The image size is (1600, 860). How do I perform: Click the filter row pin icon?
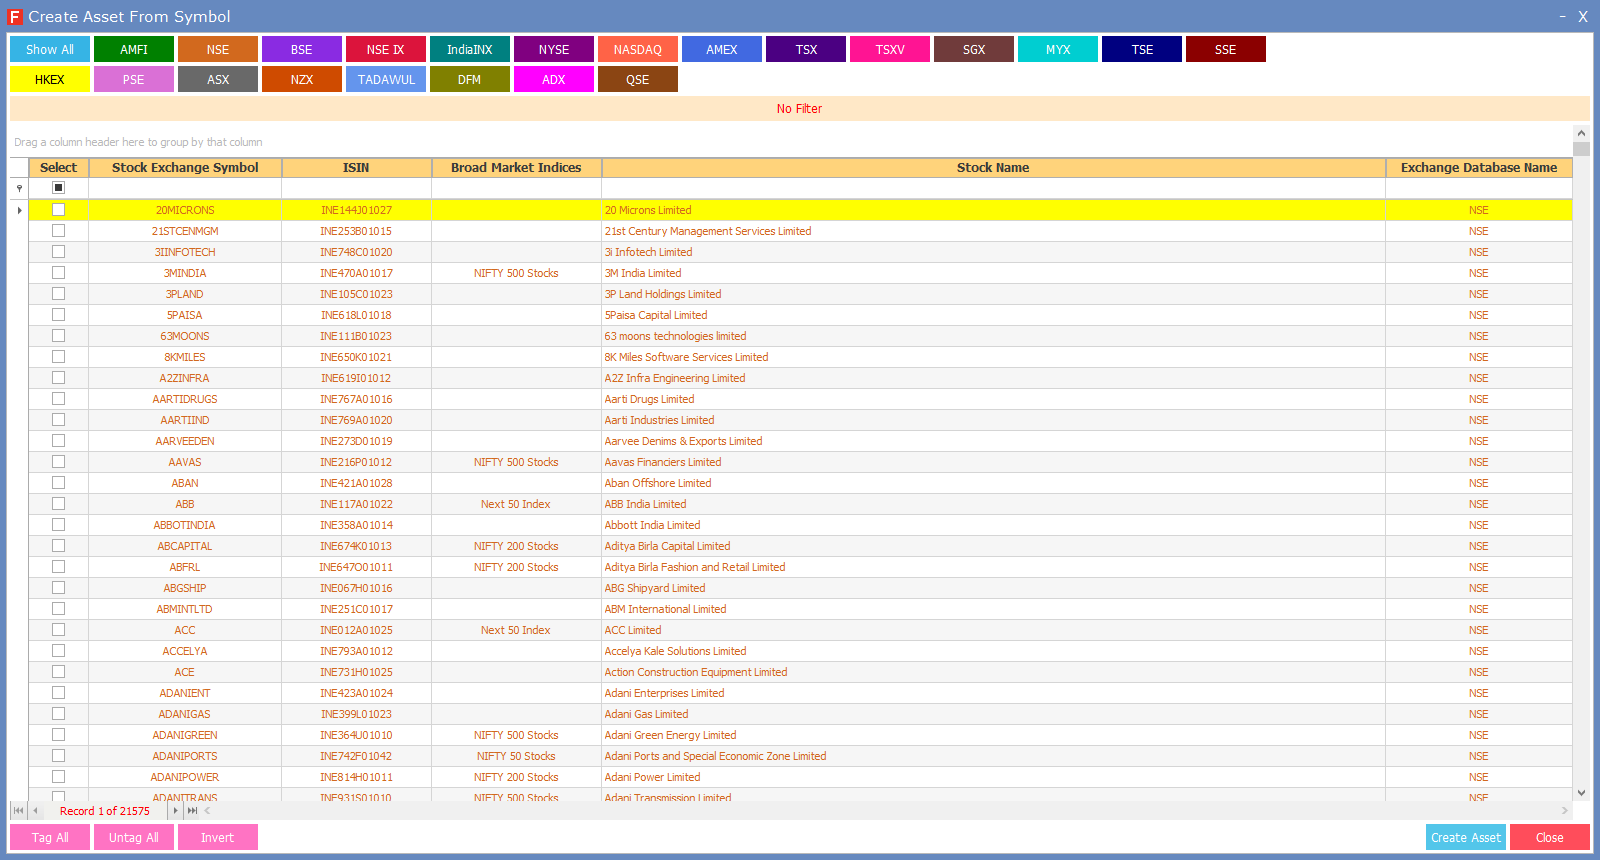19,188
